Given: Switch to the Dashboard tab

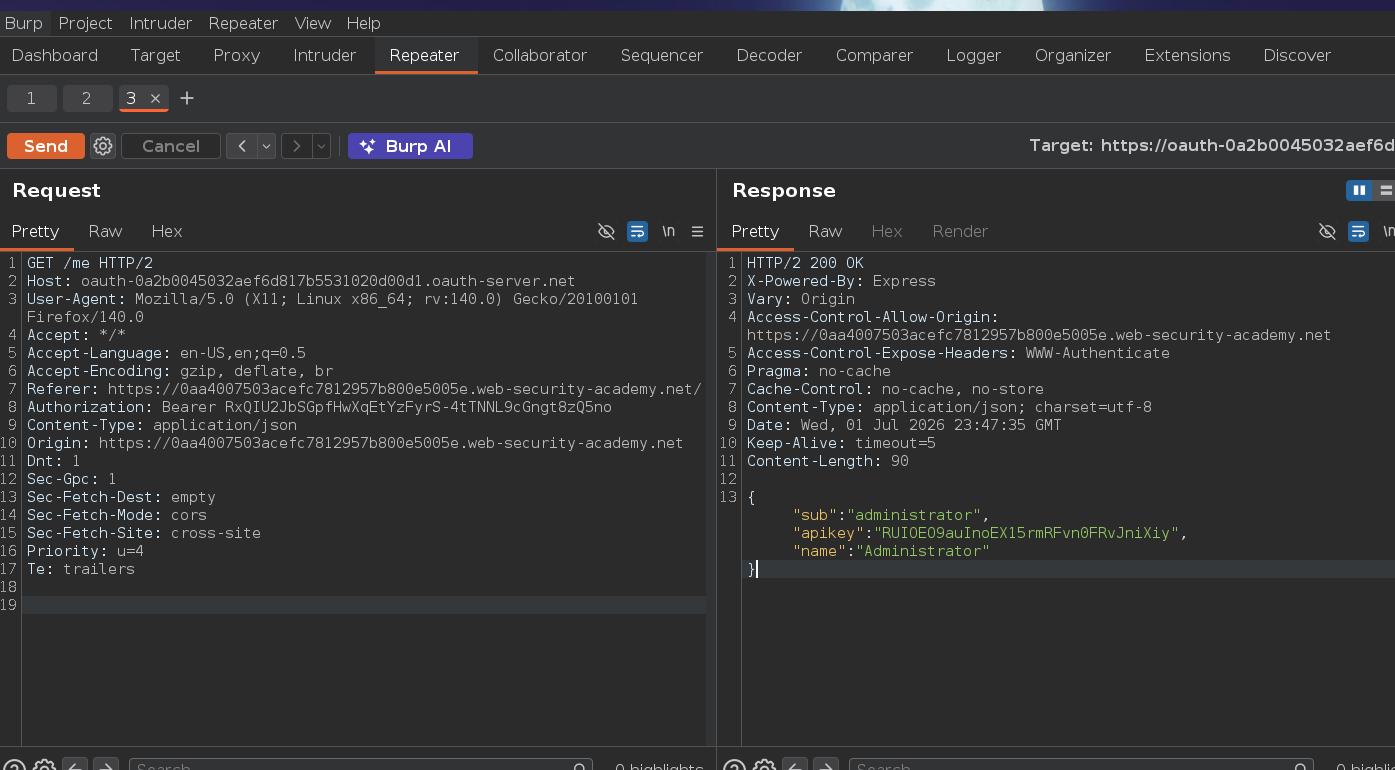Looking at the screenshot, I should click(x=55, y=55).
